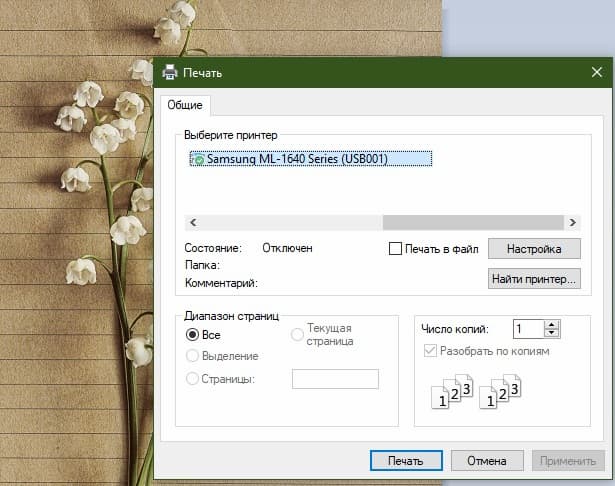Toggle the 'Разобрать по копиям' checkbox
The height and width of the screenshot is (486, 615).
click(x=431, y=352)
